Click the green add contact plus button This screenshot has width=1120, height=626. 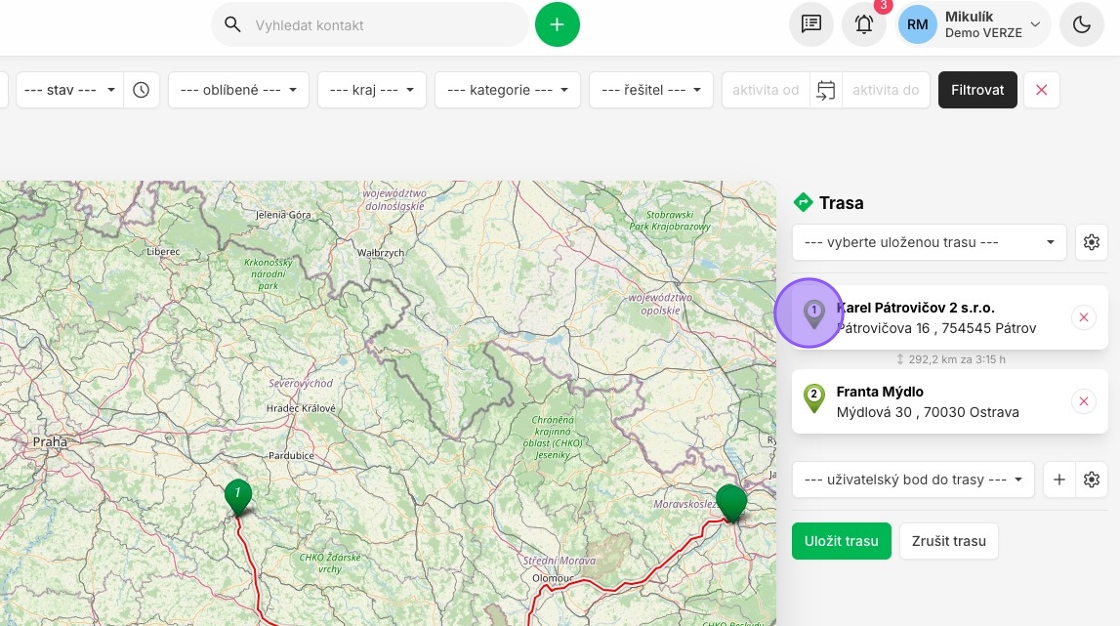point(557,24)
